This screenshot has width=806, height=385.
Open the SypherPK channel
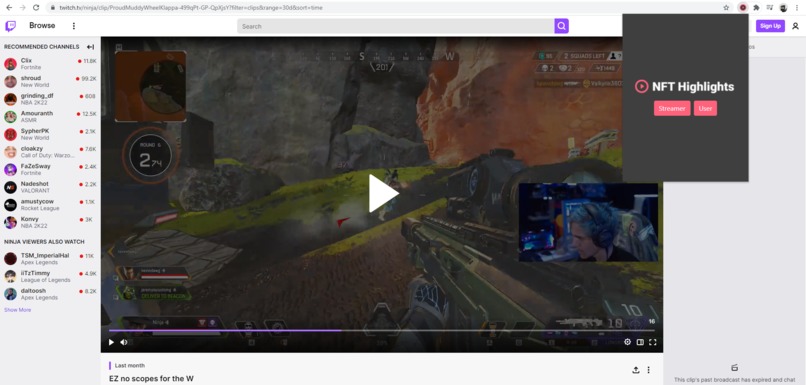pyautogui.click(x=50, y=135)
